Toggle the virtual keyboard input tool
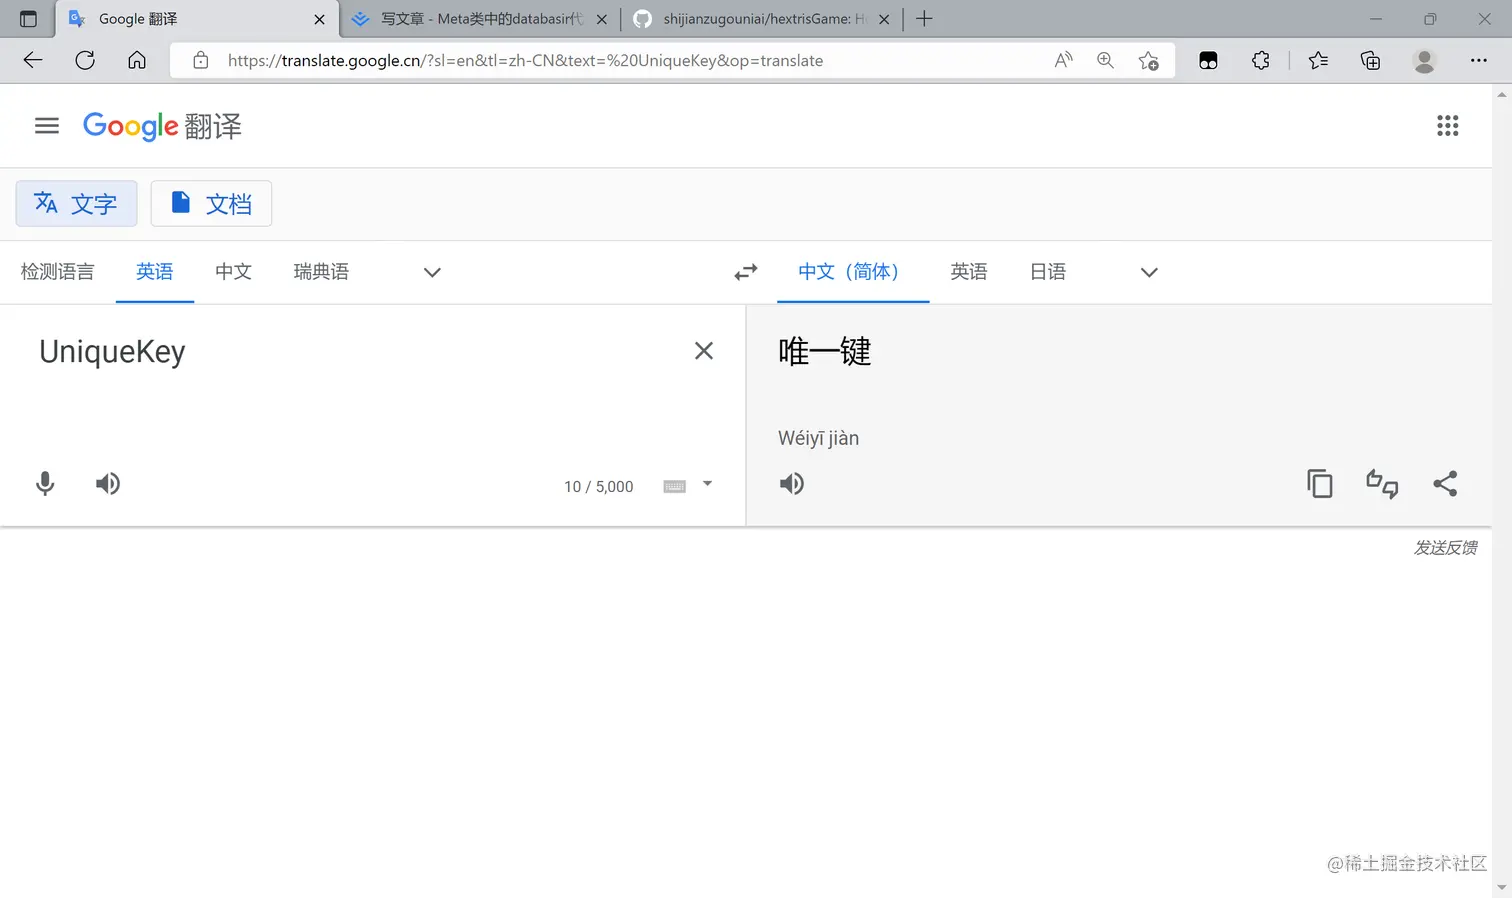Viewport: 1512px width, 898px height. tap(675, 486)
